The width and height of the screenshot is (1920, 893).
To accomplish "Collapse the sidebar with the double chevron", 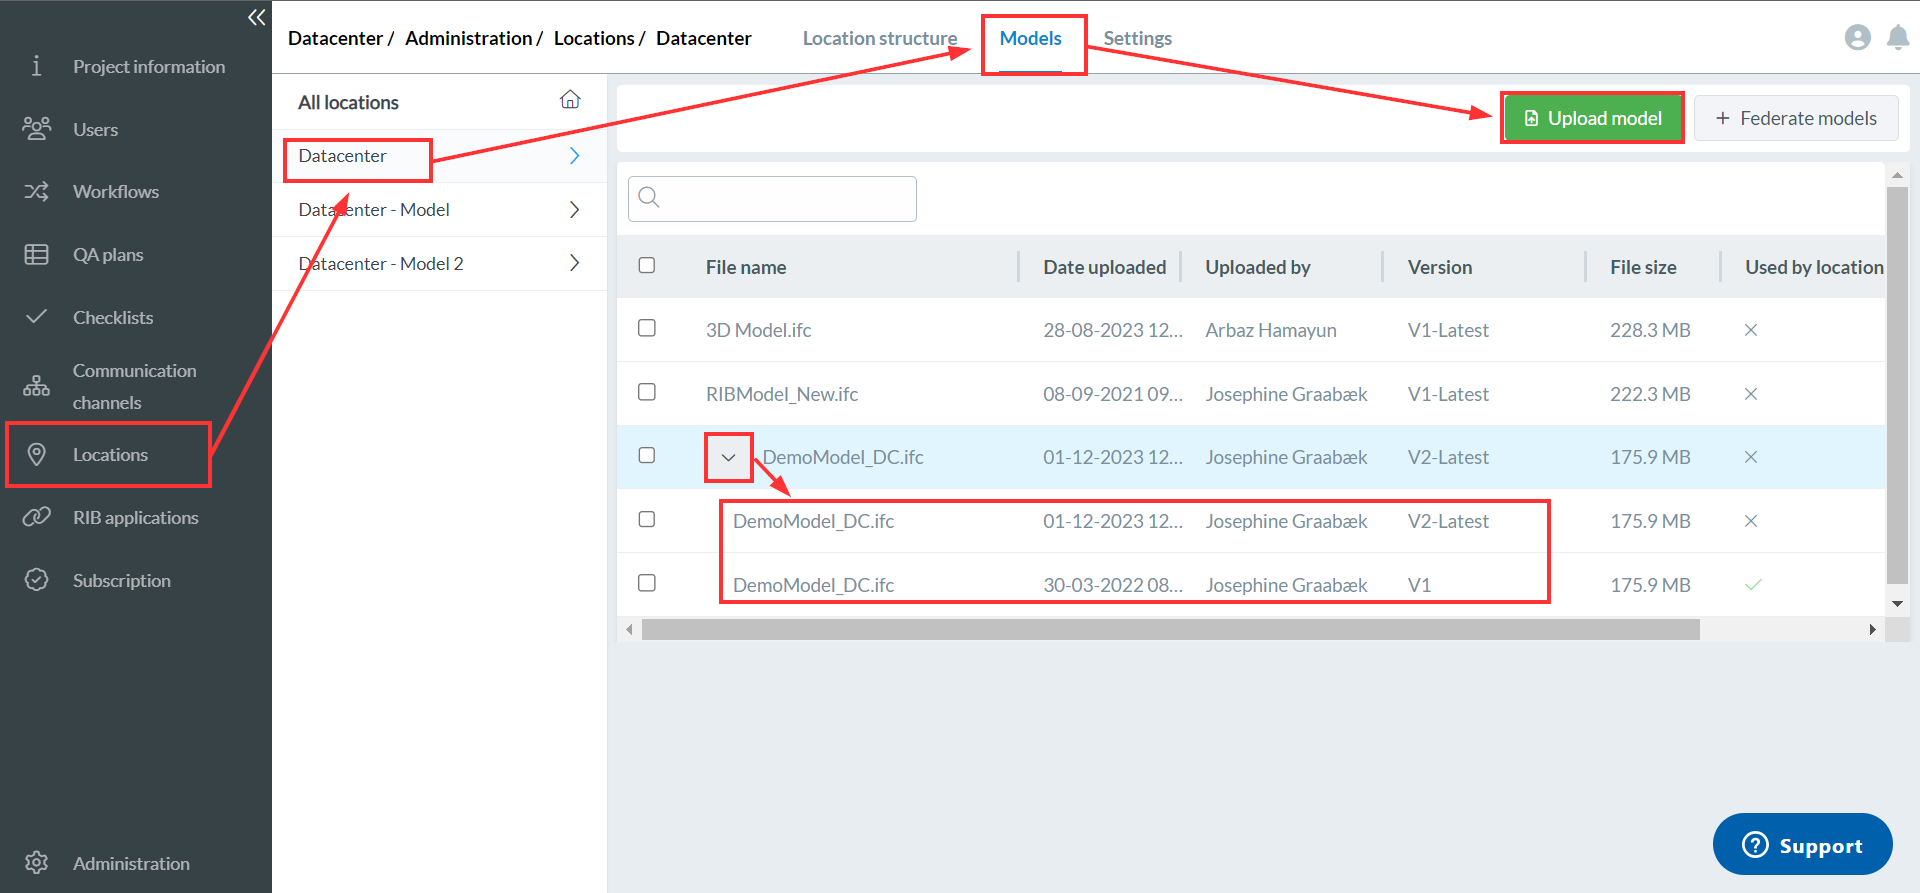I will click(x=256, y=17).
